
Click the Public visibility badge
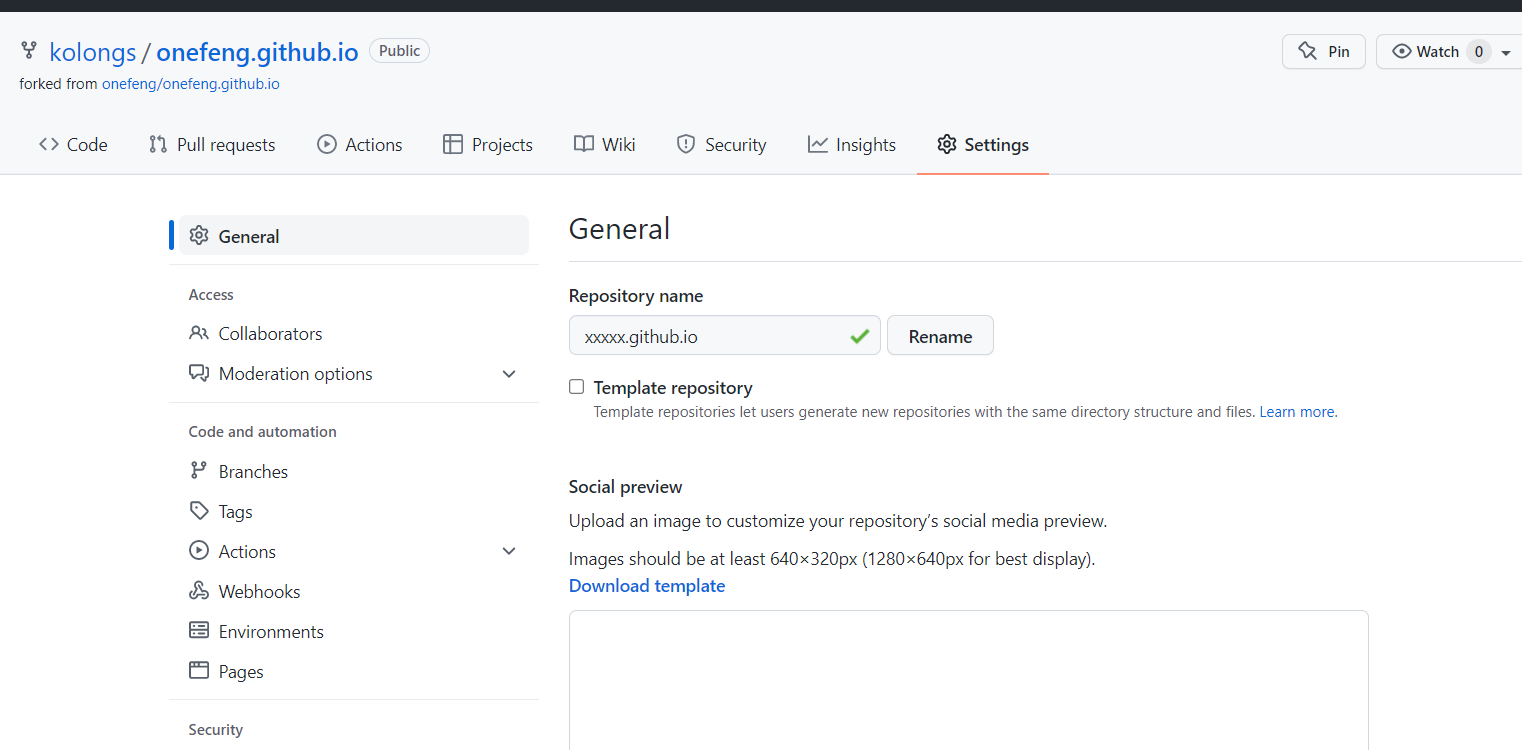point(399,51)
